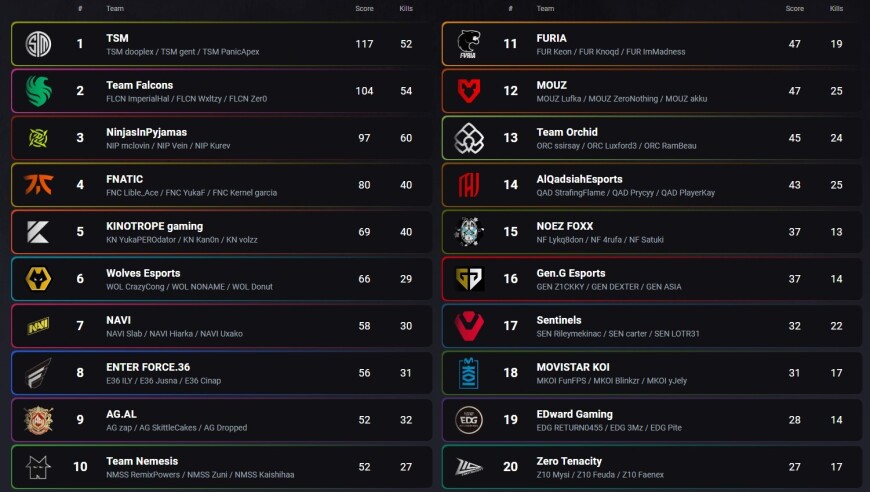Open the Zero Tenacity team name
This screenshot has height=492, width=870.
569,461
